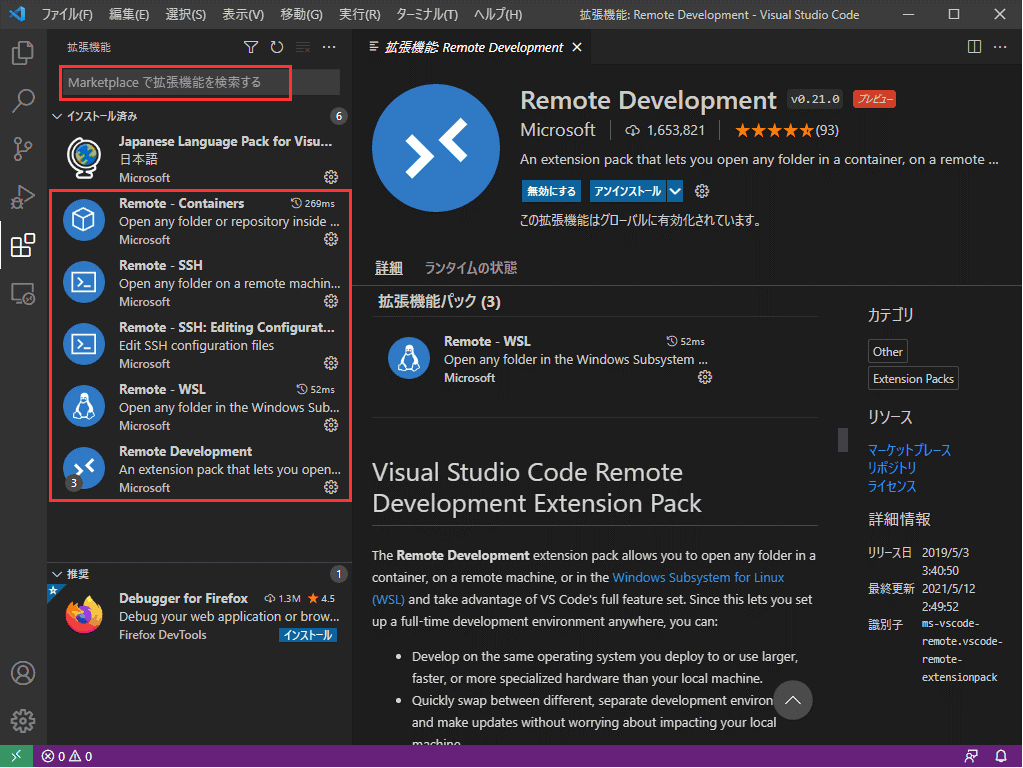Switch to the 詳細 tab
Screen dimensions: 1023x768
389,268
